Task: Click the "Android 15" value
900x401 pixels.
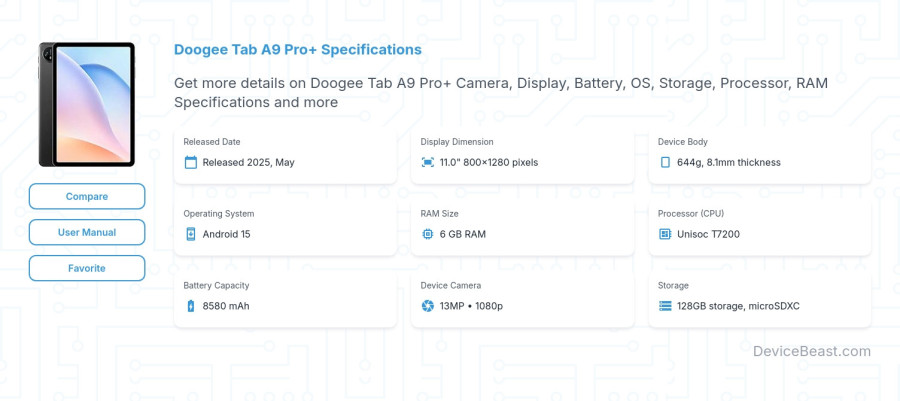Action: point(226,234)
